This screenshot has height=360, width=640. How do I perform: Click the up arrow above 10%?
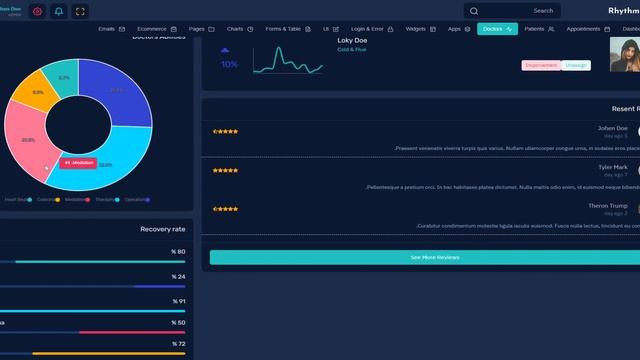(x=225, y=50)
